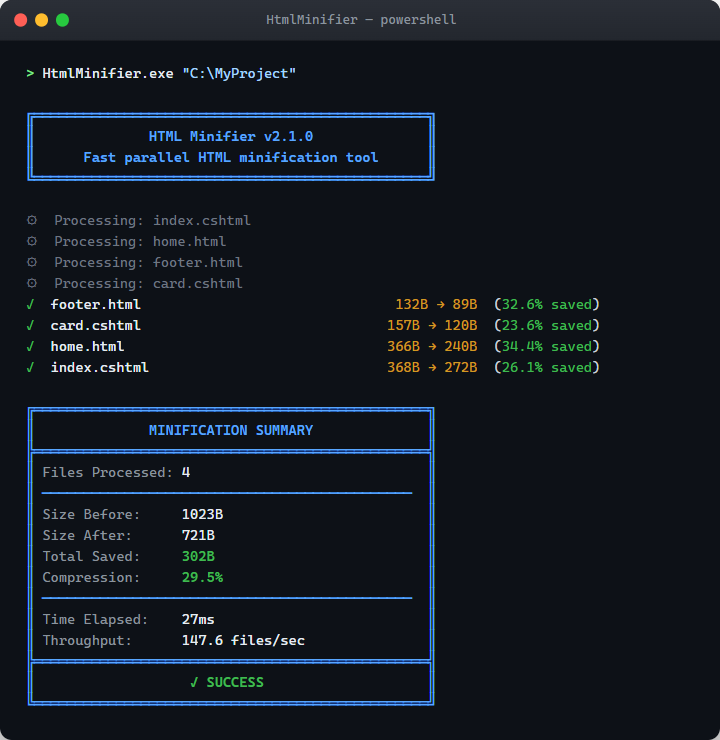
Task: Click the Files Processed value '4'
Action: point(186,472)
